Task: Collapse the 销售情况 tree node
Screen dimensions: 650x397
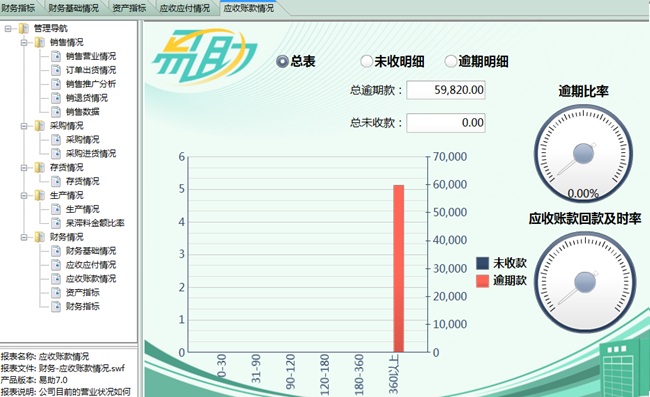Action: (24, 42)
